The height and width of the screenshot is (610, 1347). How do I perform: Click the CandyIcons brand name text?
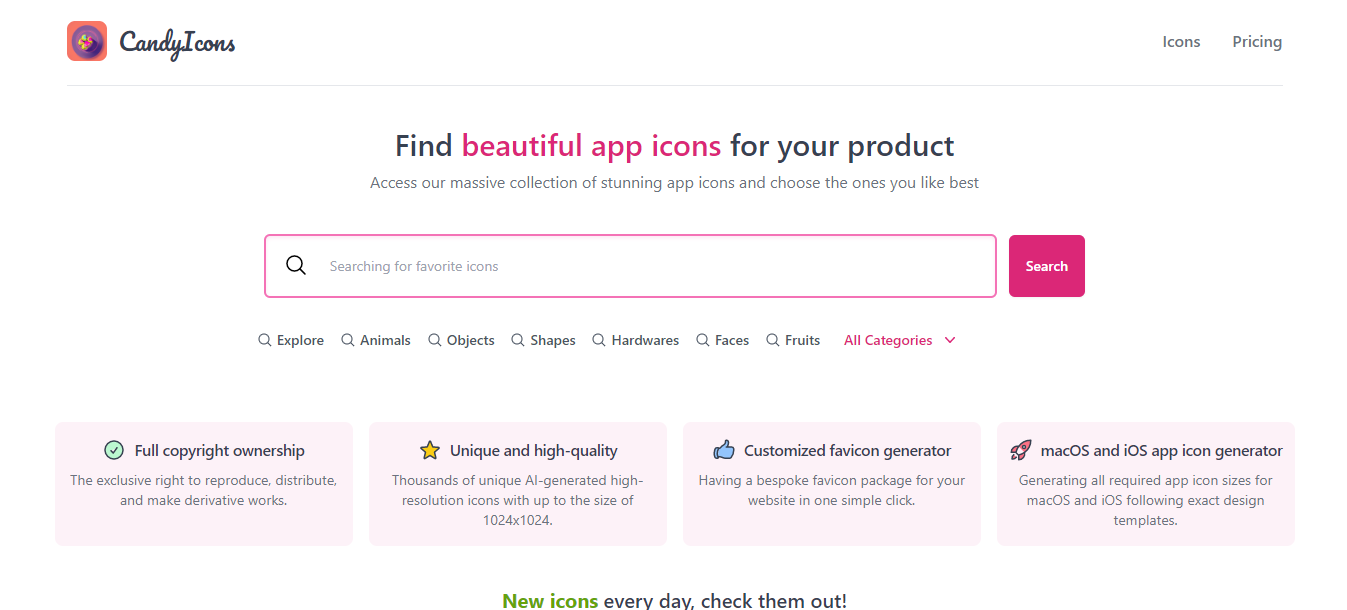point(177,42)
